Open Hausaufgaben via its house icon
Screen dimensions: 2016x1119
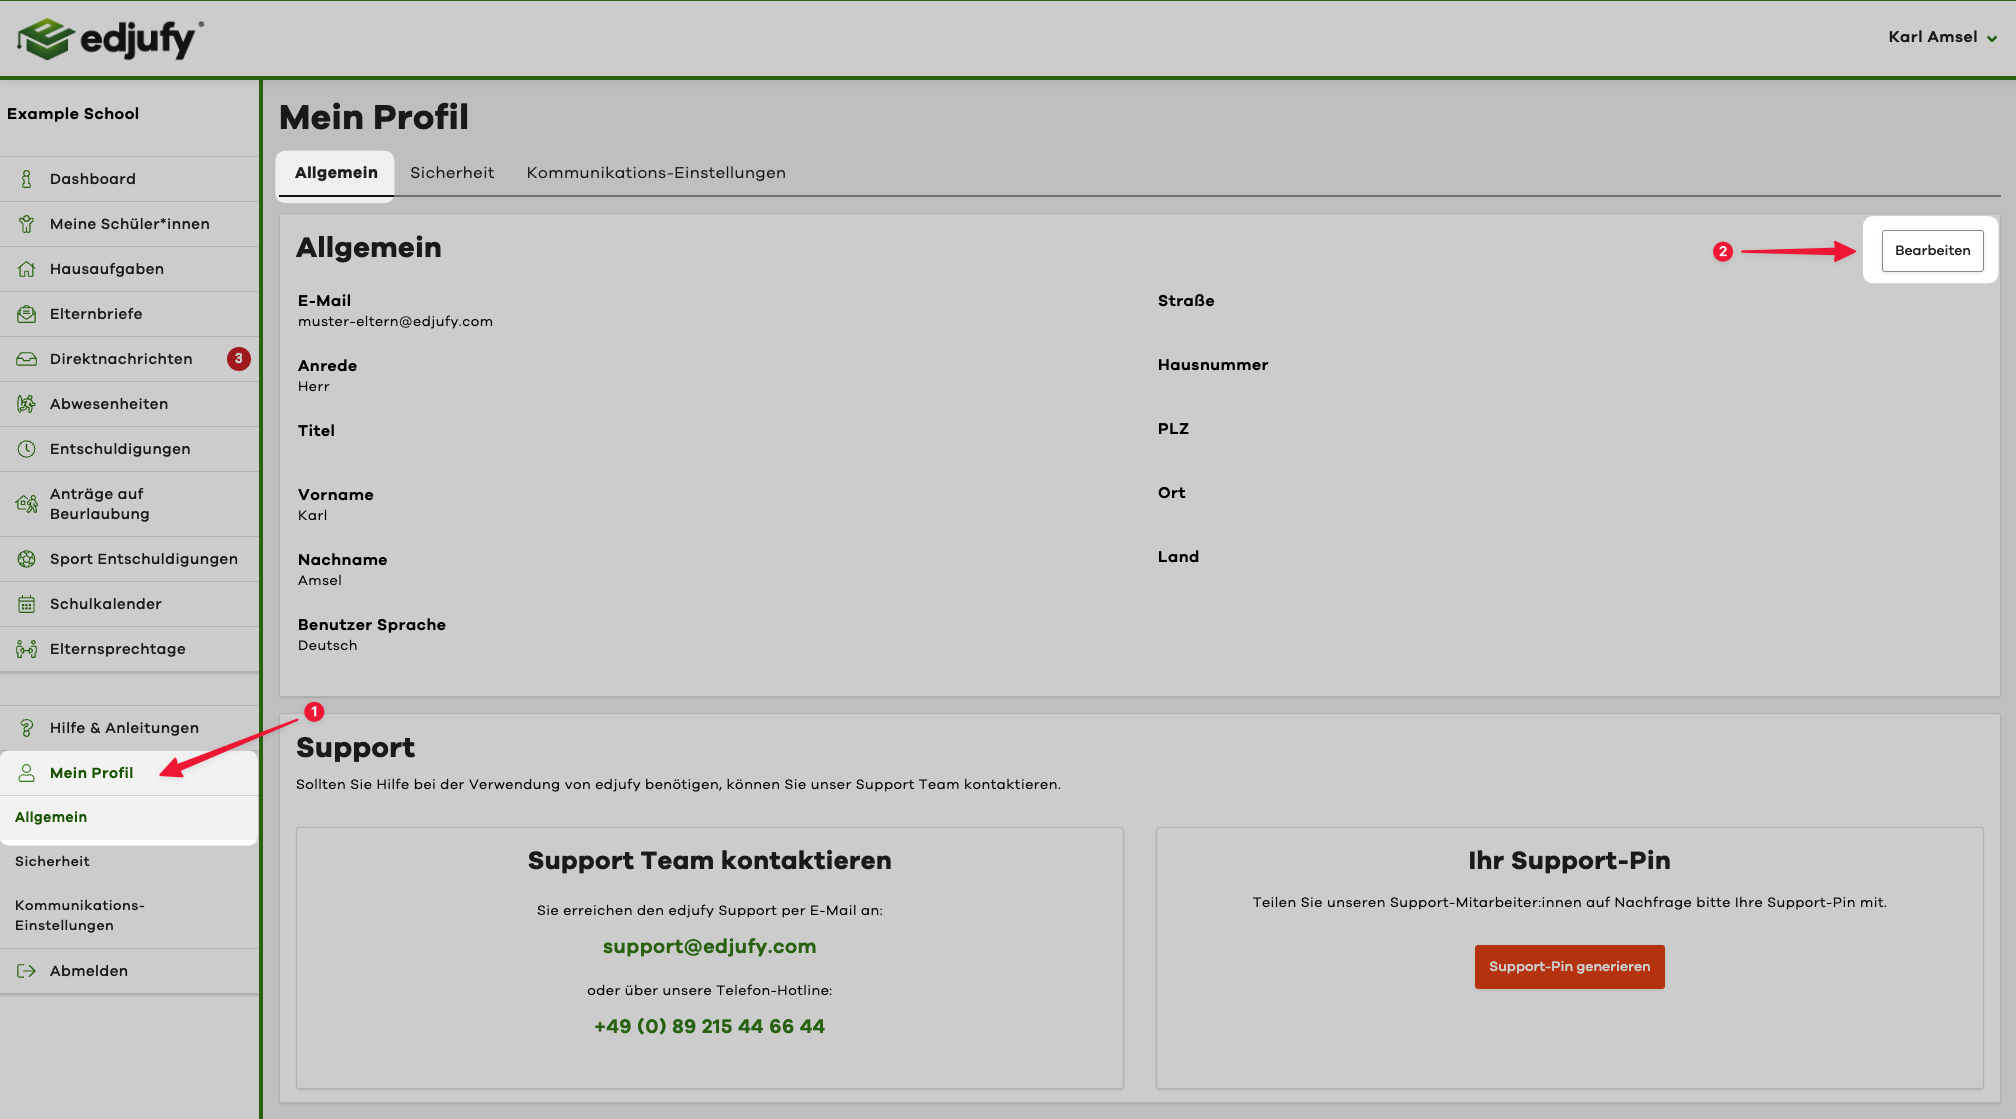point(27,269)
